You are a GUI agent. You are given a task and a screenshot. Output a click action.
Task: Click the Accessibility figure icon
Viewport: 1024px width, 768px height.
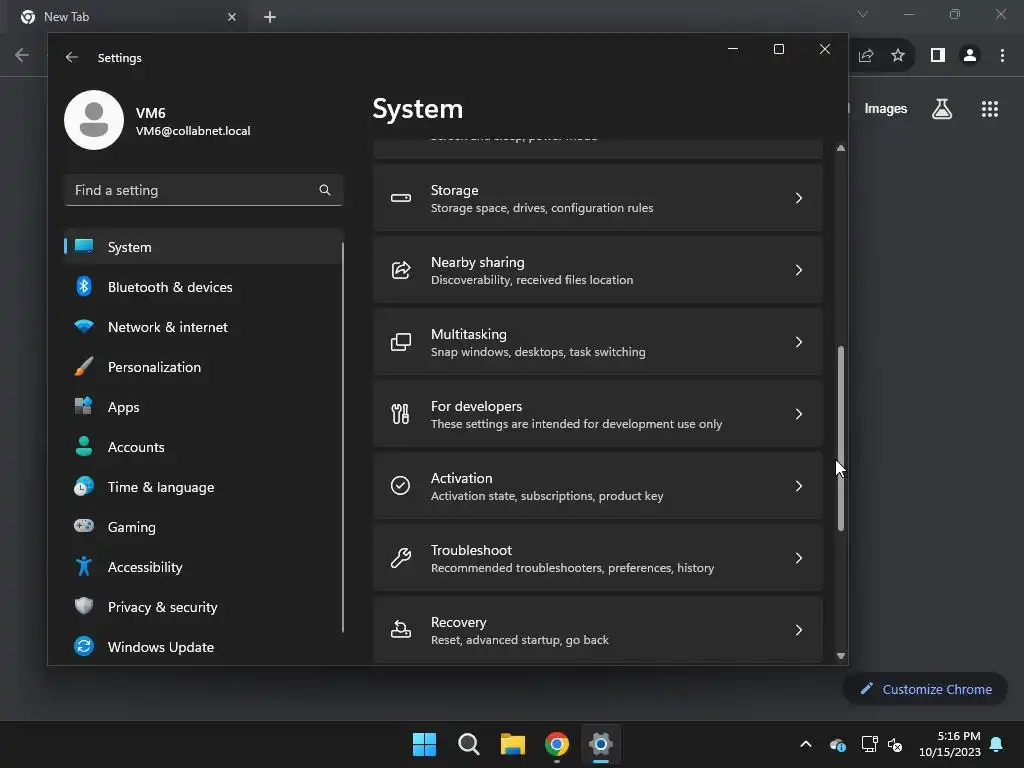84,566
